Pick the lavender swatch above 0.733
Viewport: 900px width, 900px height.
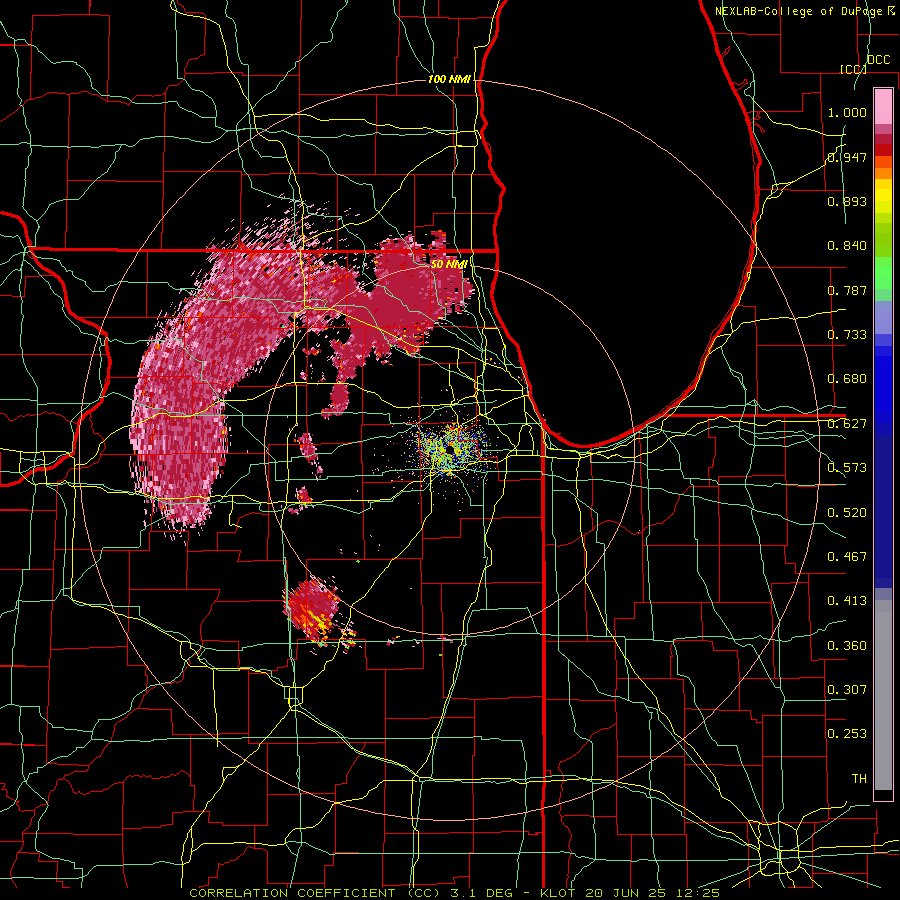883,317
